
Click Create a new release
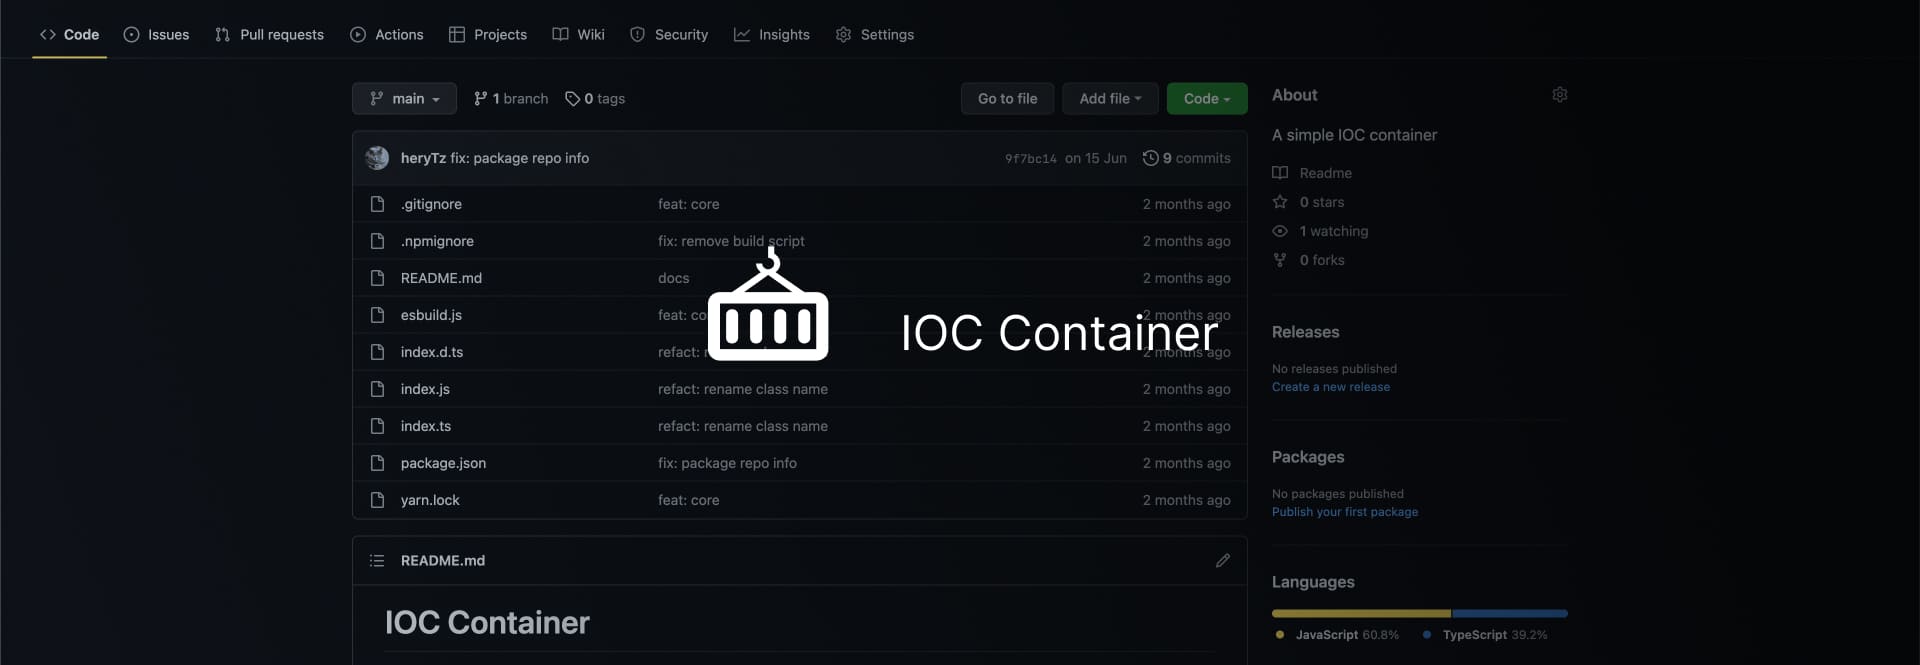(x=1330, y=387)
